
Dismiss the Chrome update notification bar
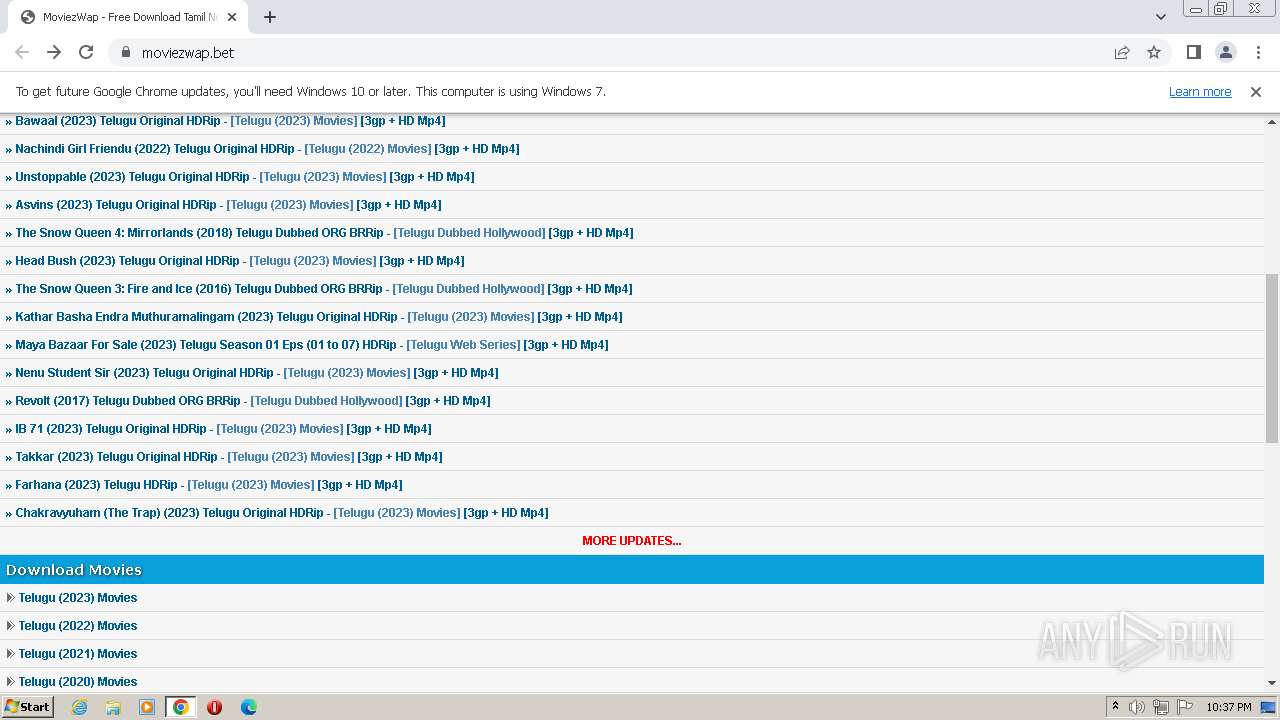pyautogui.click(x=1256, y=91)
